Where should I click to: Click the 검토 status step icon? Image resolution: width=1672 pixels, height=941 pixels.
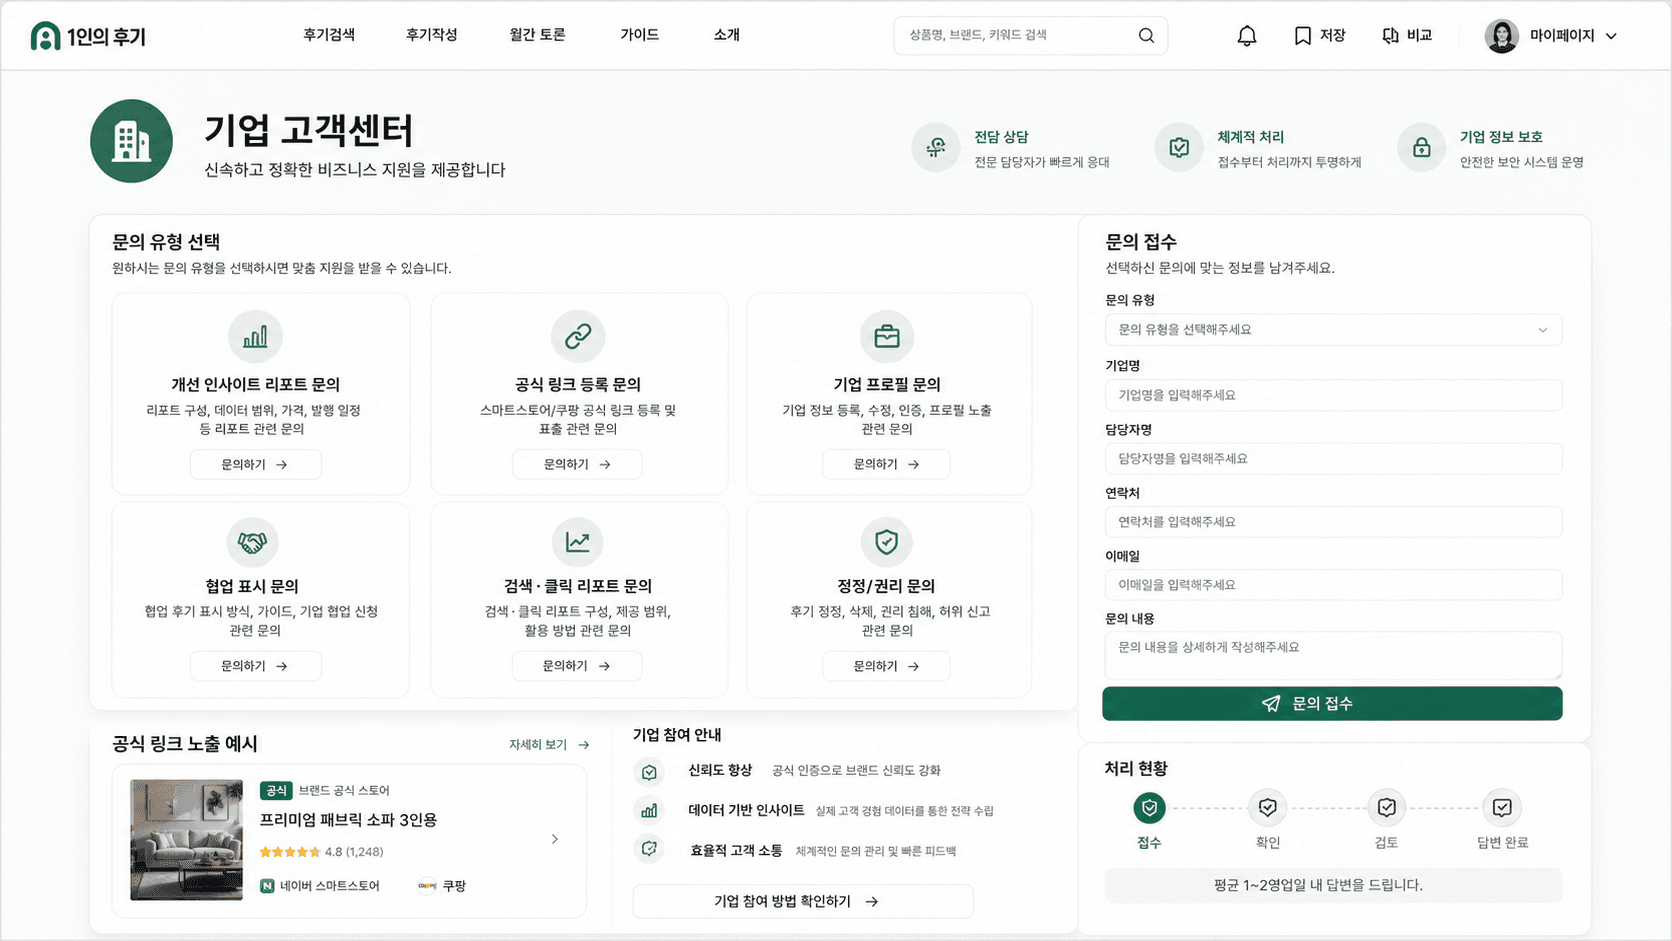pyautogui.click(x=1386, y=807)
